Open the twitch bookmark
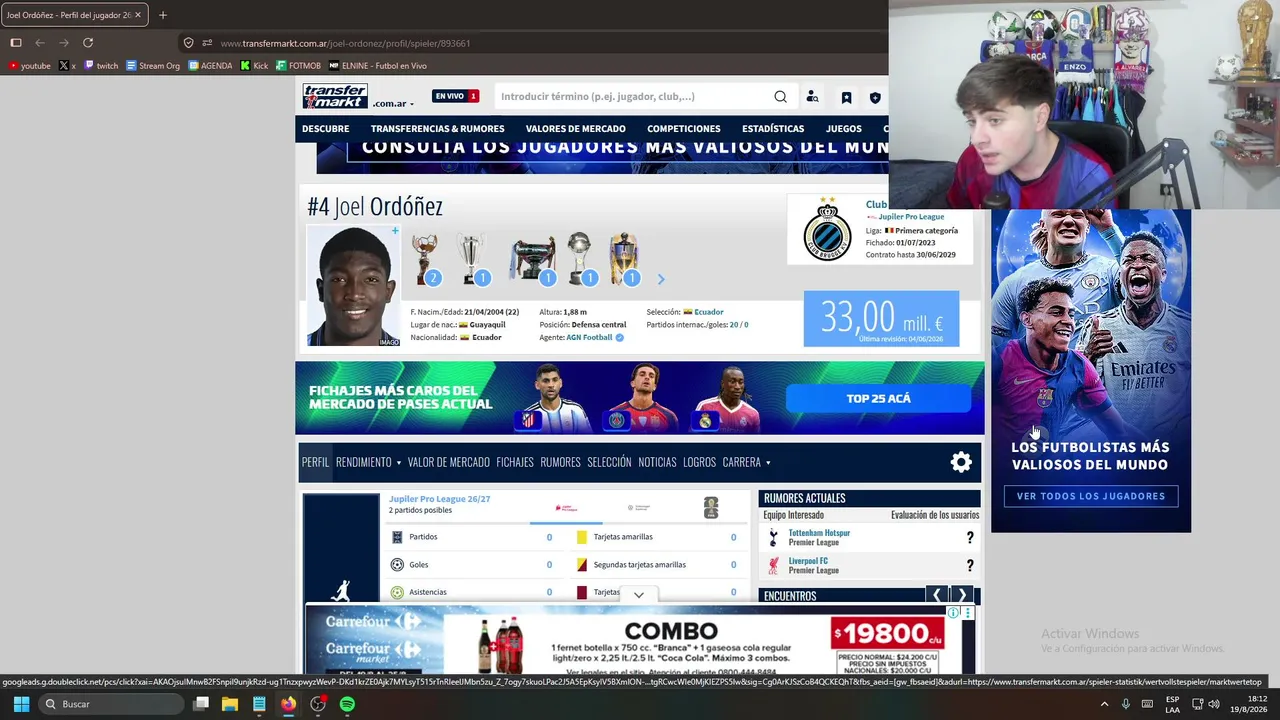 101,66
